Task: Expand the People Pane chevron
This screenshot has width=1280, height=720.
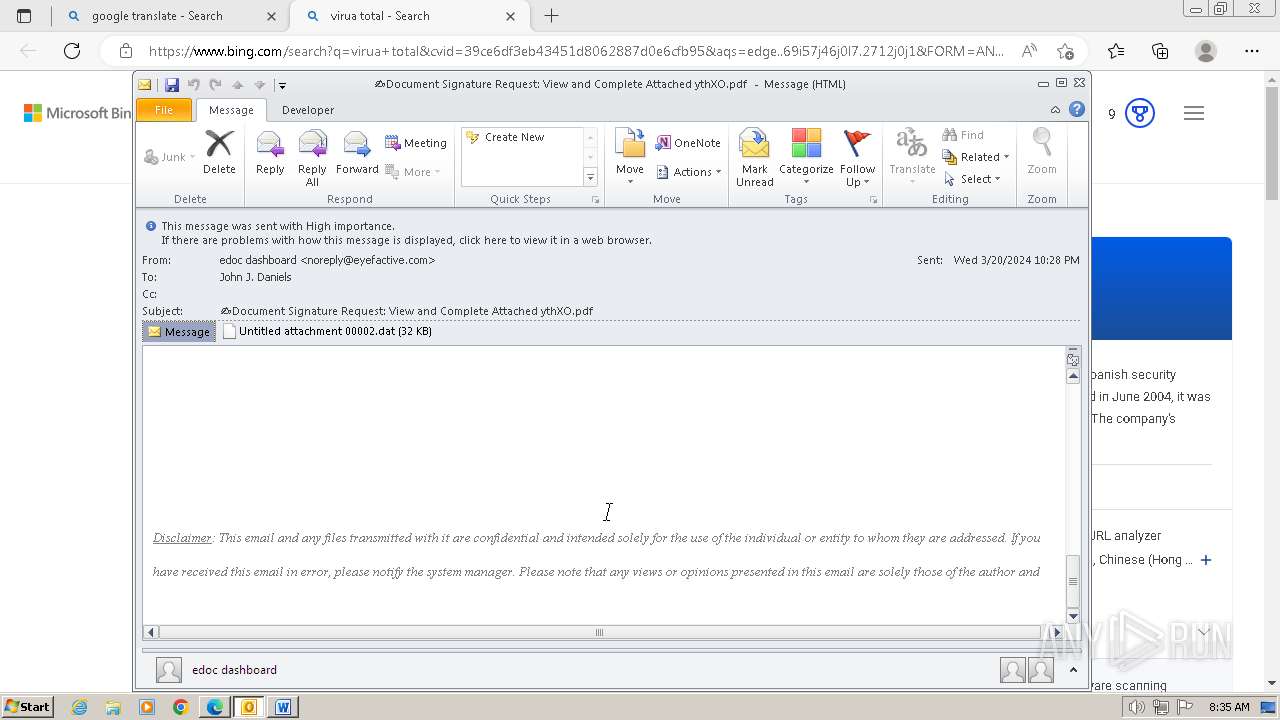Action: click(1073, 670)
